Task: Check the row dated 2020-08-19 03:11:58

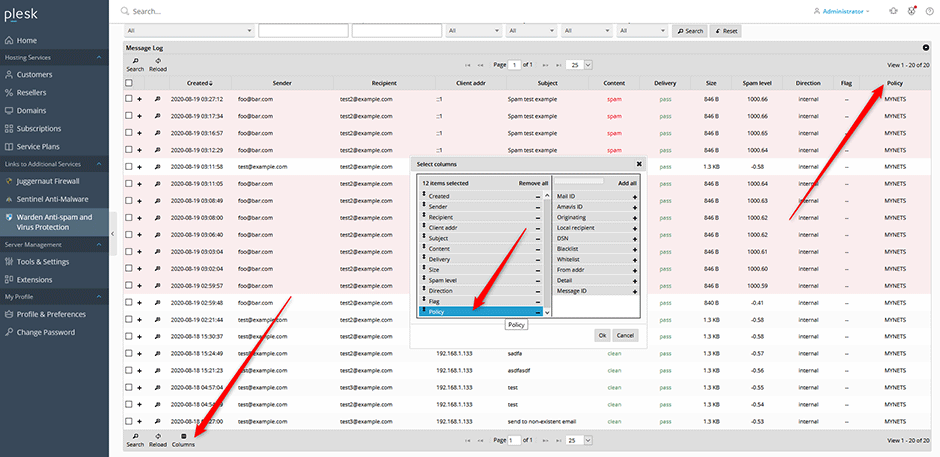Action: (x=128, y=167)
